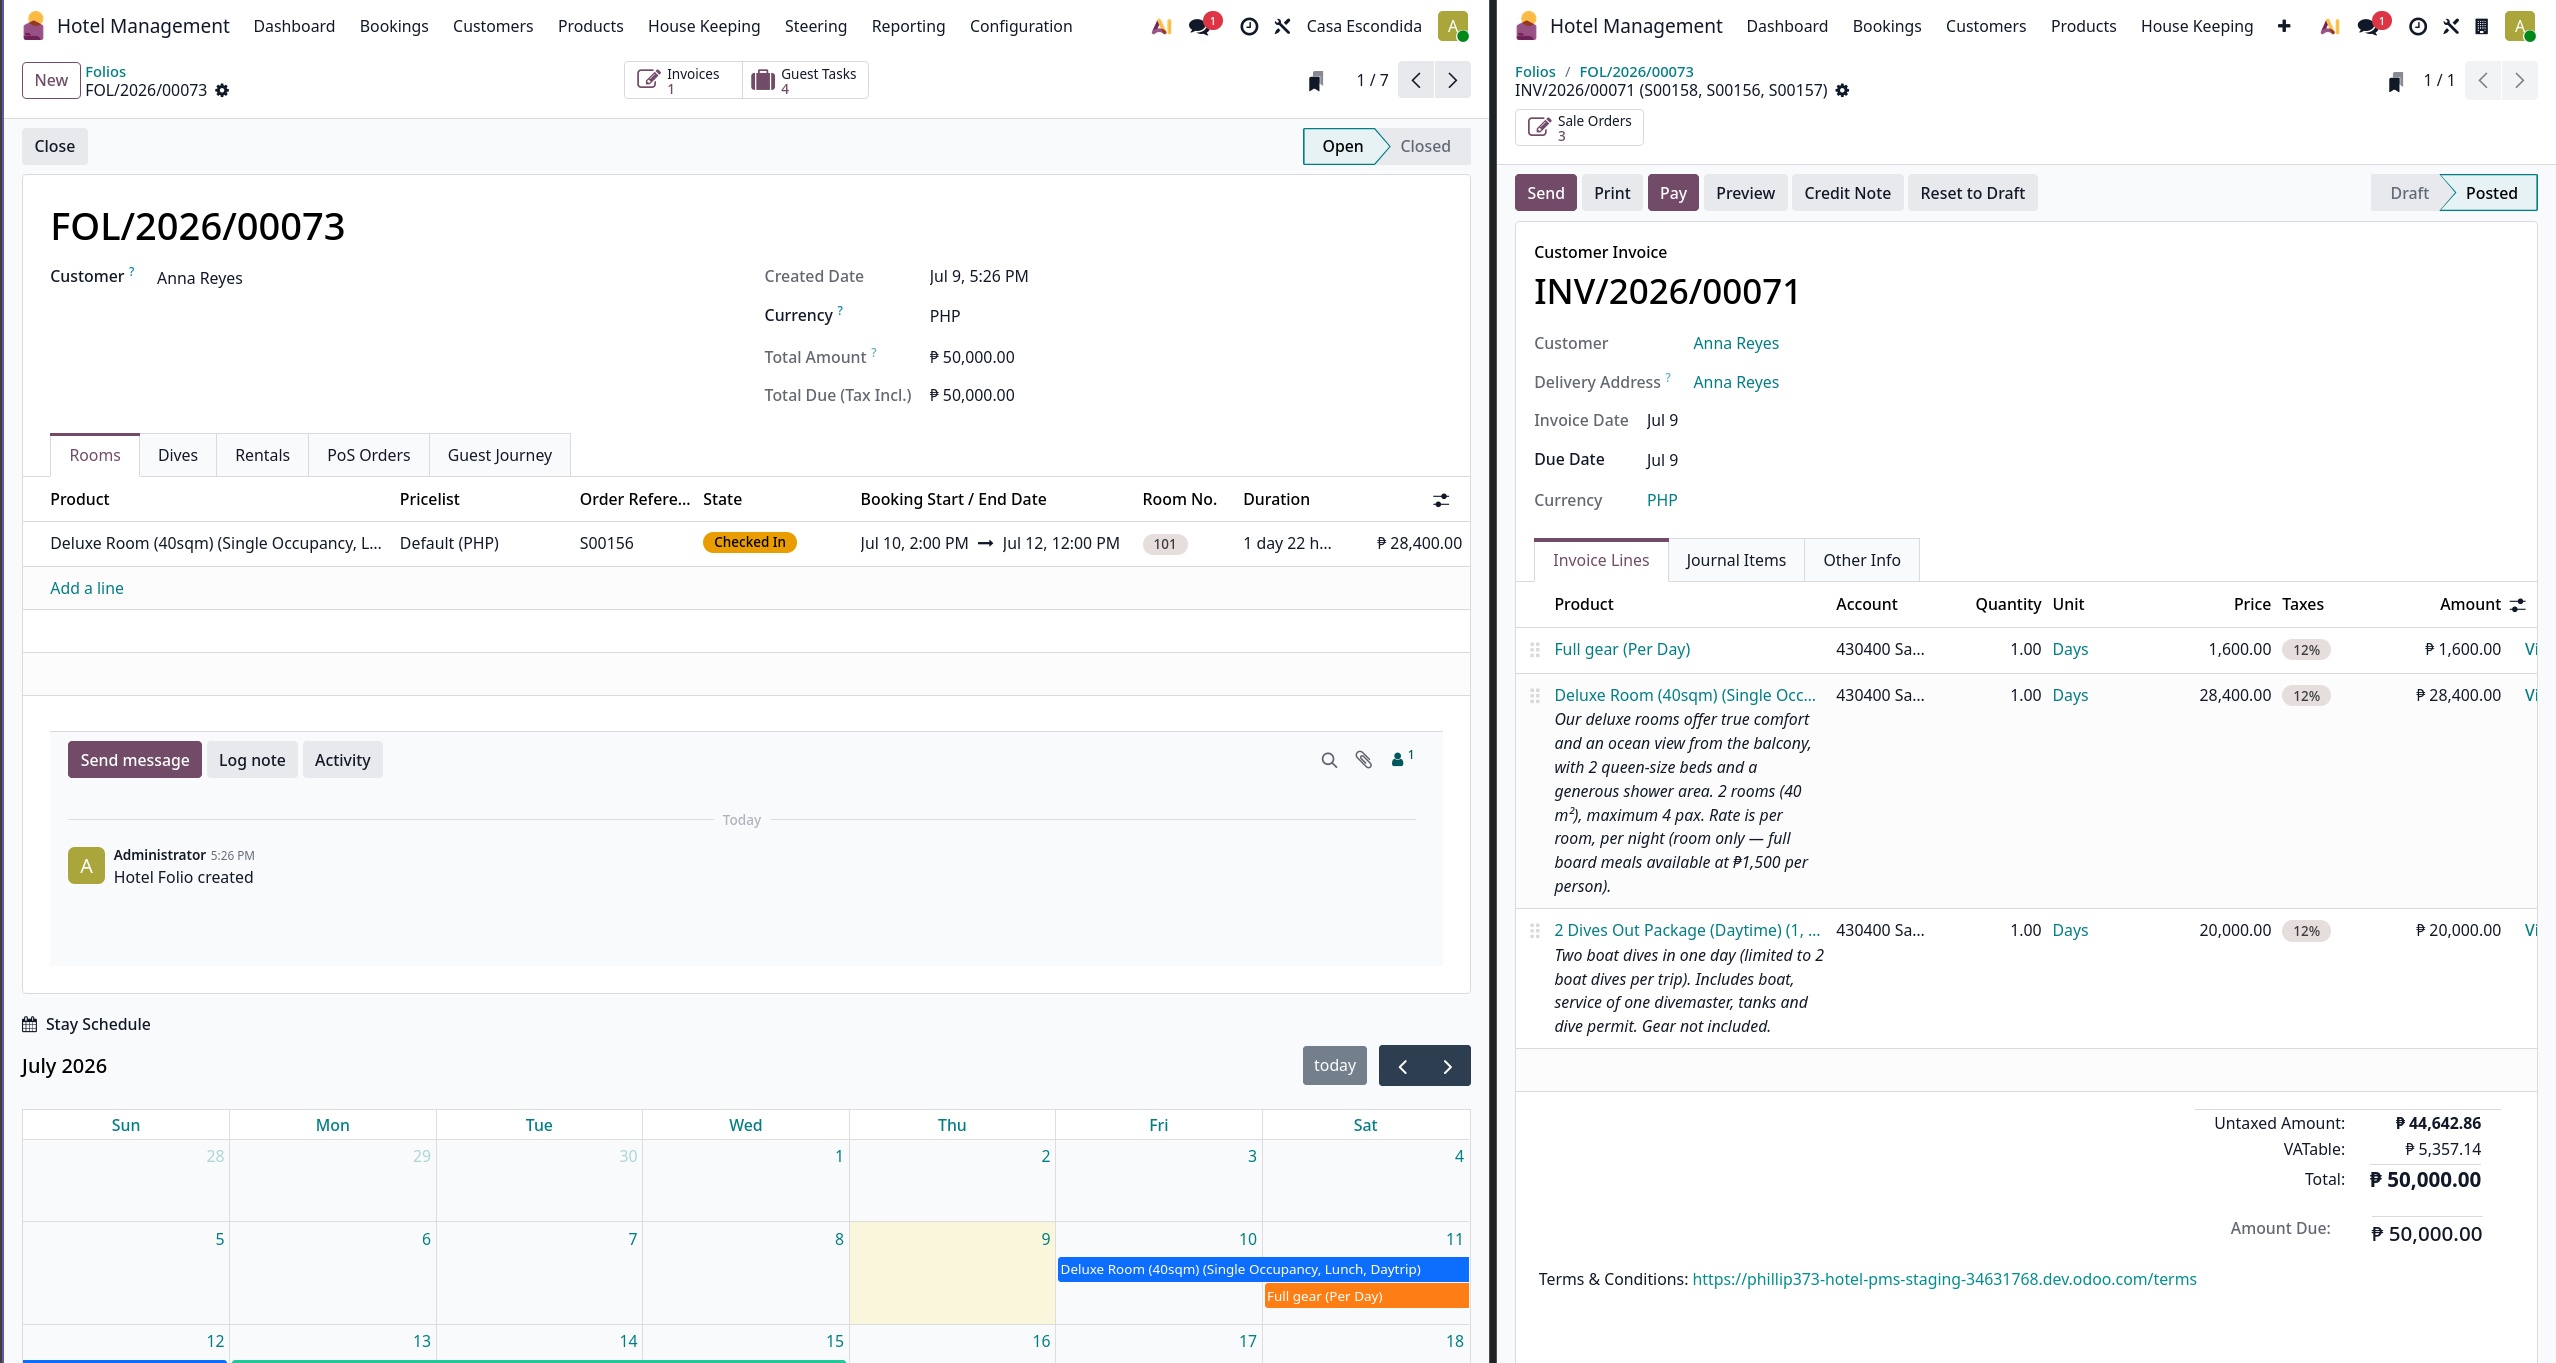Click Close button on folio
The height and width of the screenshot is (1363, 2556).
pos(54,146)
